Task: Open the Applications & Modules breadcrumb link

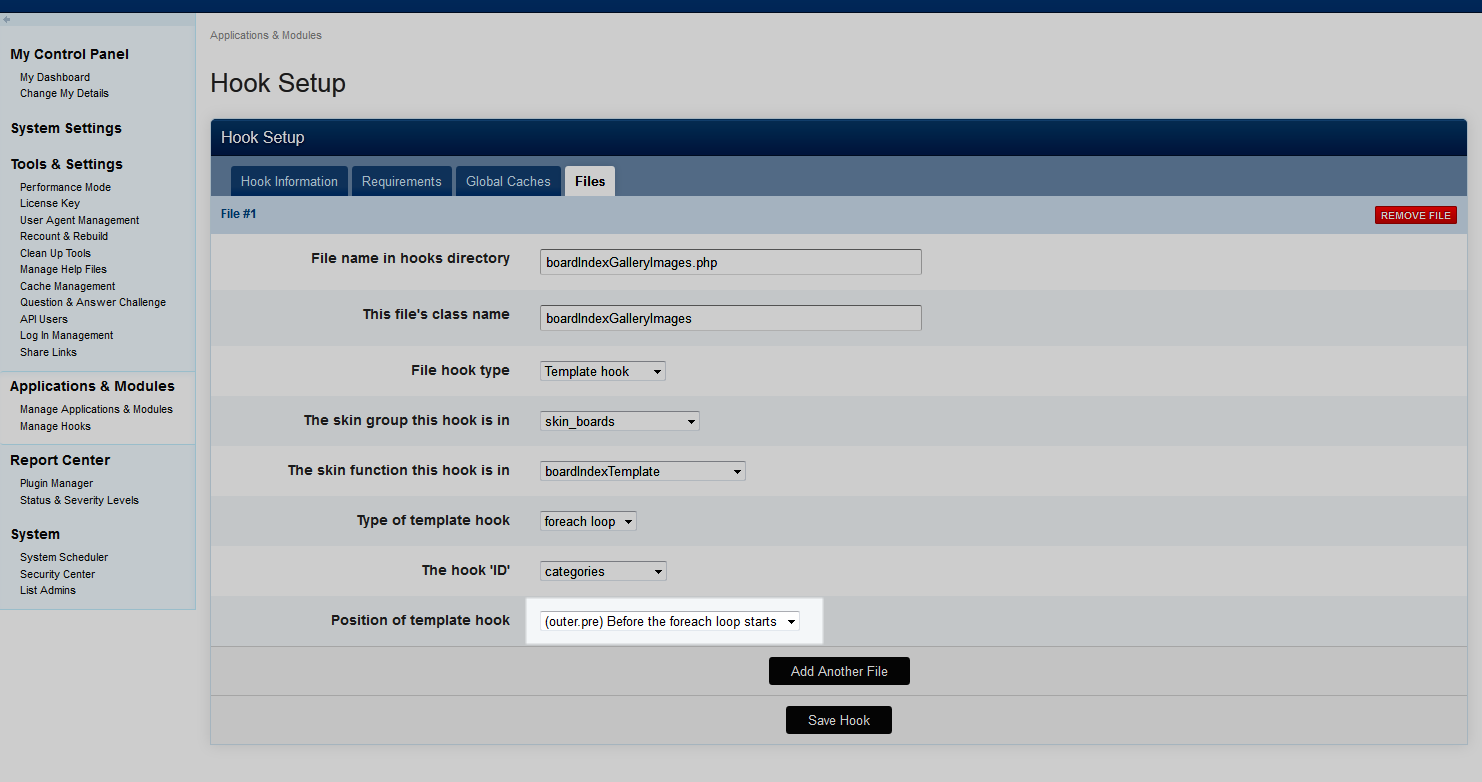Action: [x=266, y=35]
